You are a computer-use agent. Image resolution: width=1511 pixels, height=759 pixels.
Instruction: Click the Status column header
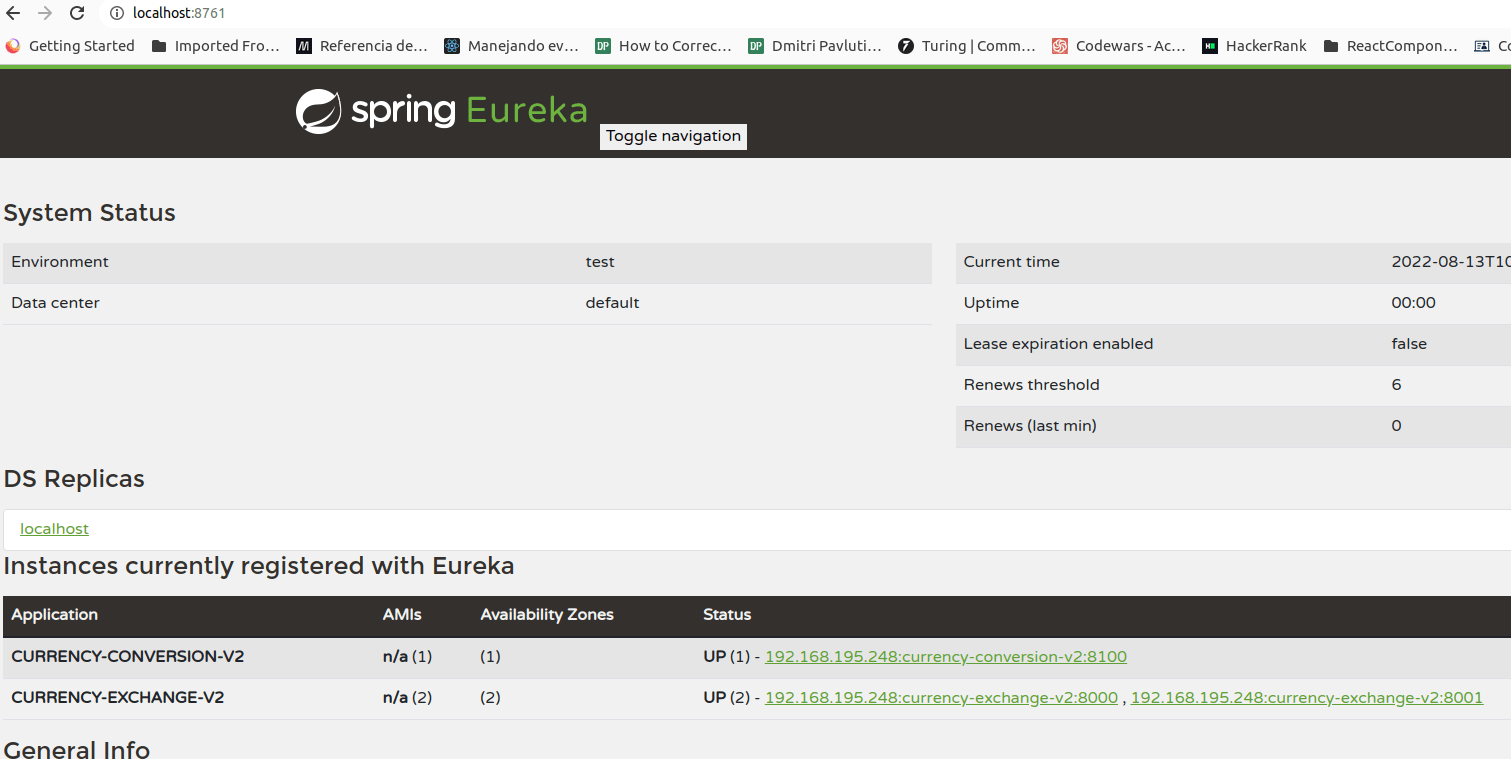(727, 615)
